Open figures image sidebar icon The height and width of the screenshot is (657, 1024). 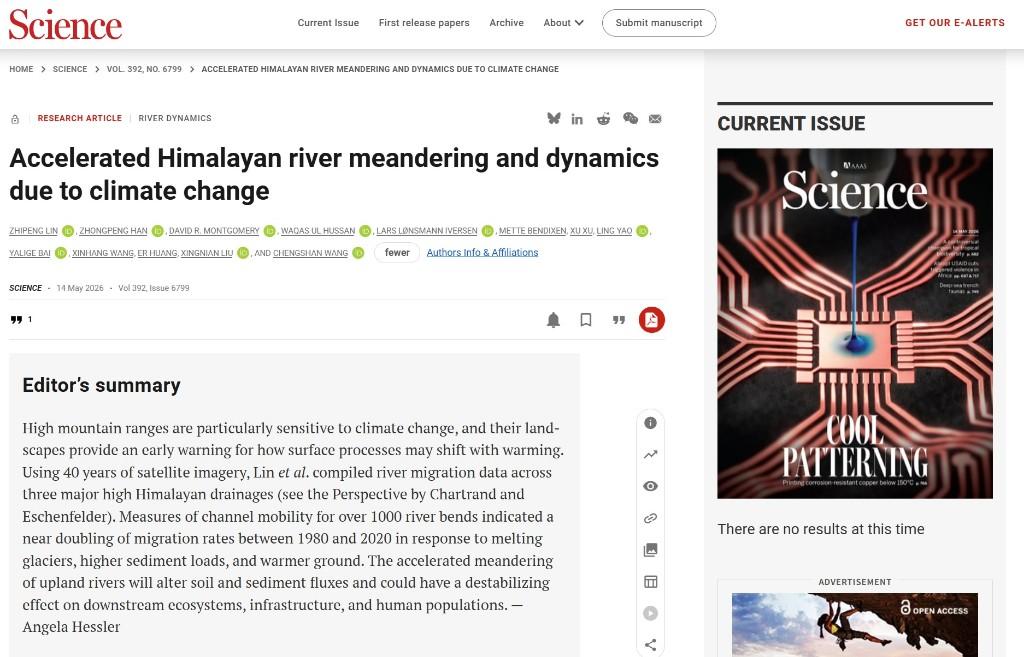point(650,550)
